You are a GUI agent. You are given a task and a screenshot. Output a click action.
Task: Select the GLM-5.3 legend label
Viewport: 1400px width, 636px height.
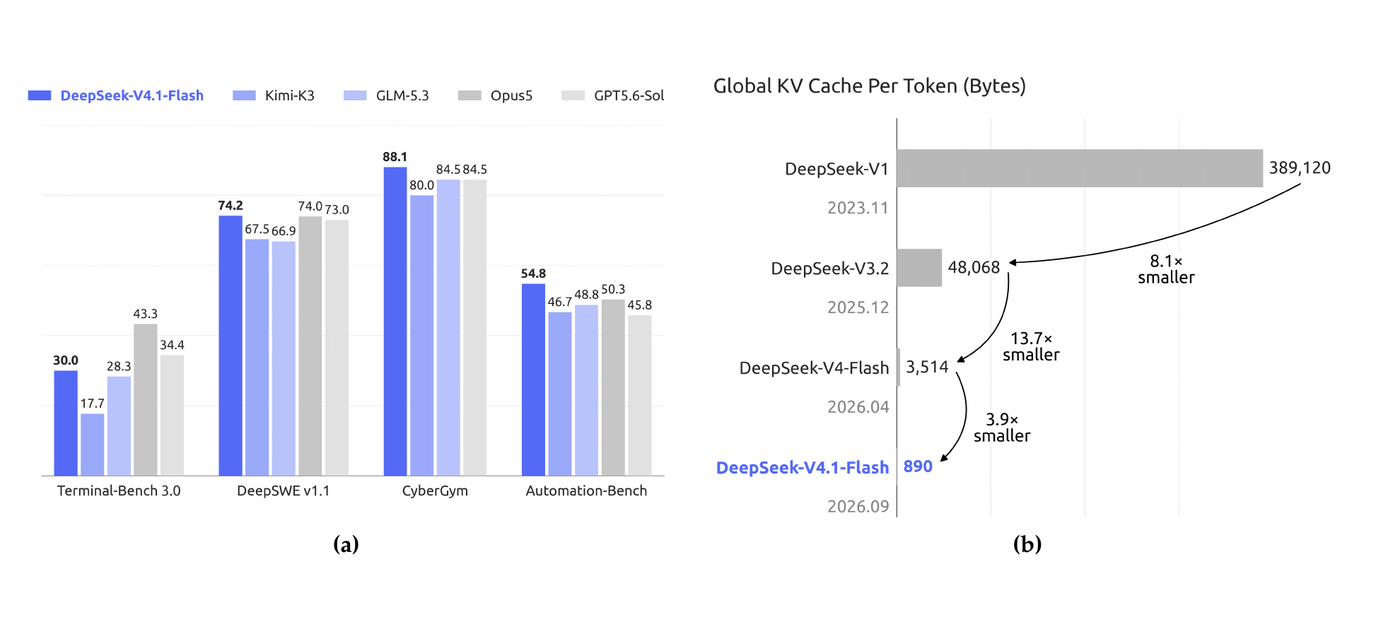coord(402,95)
